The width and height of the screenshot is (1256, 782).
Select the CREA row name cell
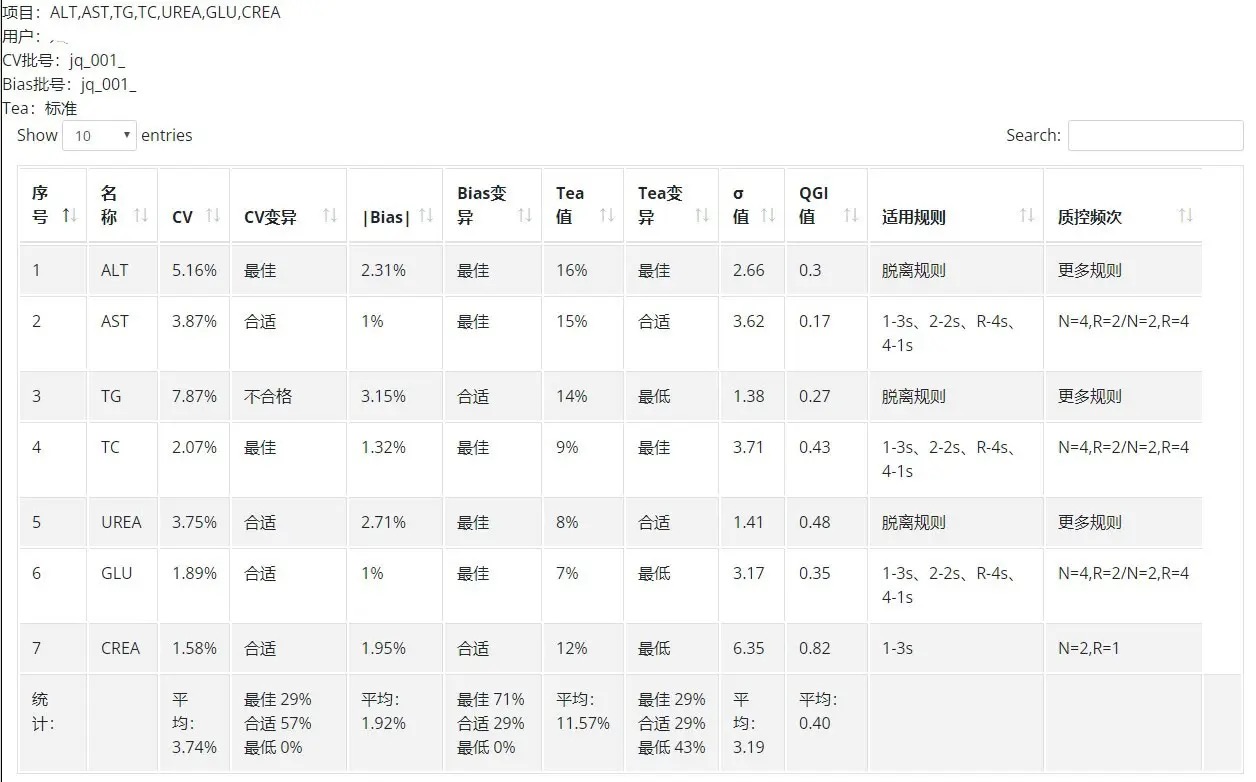pos(122,648)
